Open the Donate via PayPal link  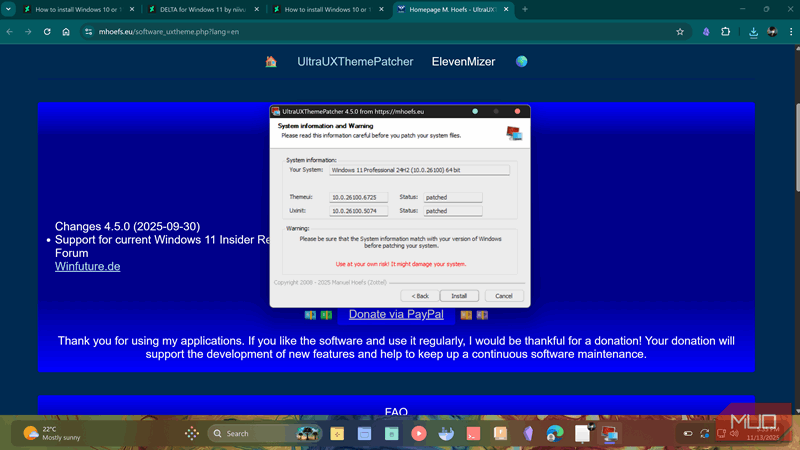(396, 314)
